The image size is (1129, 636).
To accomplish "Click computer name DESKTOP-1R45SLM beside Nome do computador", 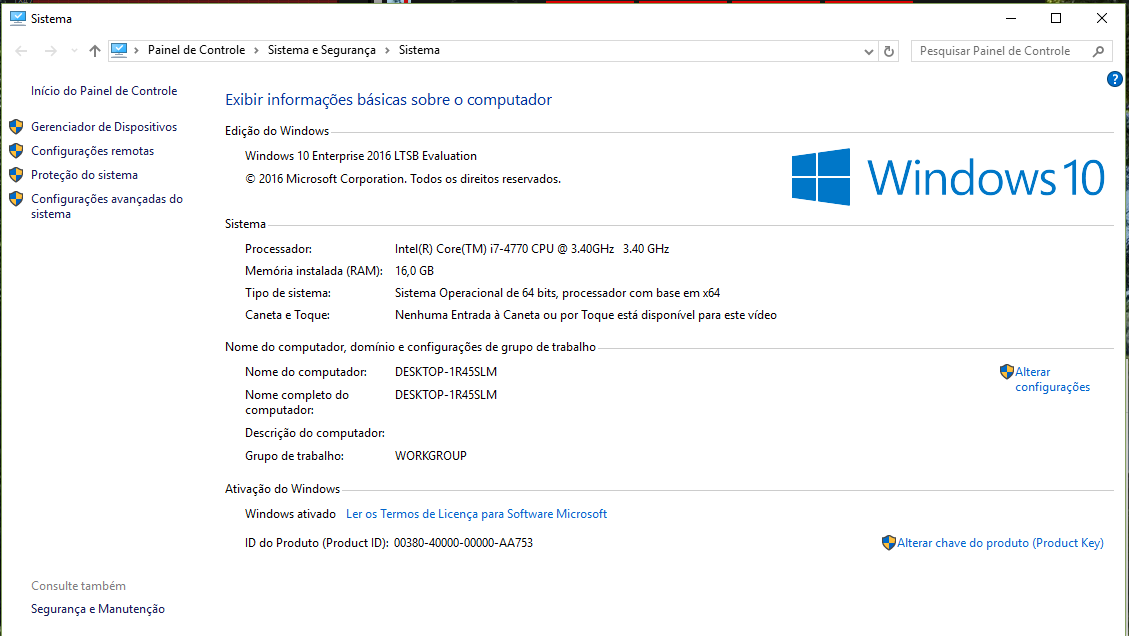I will 446,372.
